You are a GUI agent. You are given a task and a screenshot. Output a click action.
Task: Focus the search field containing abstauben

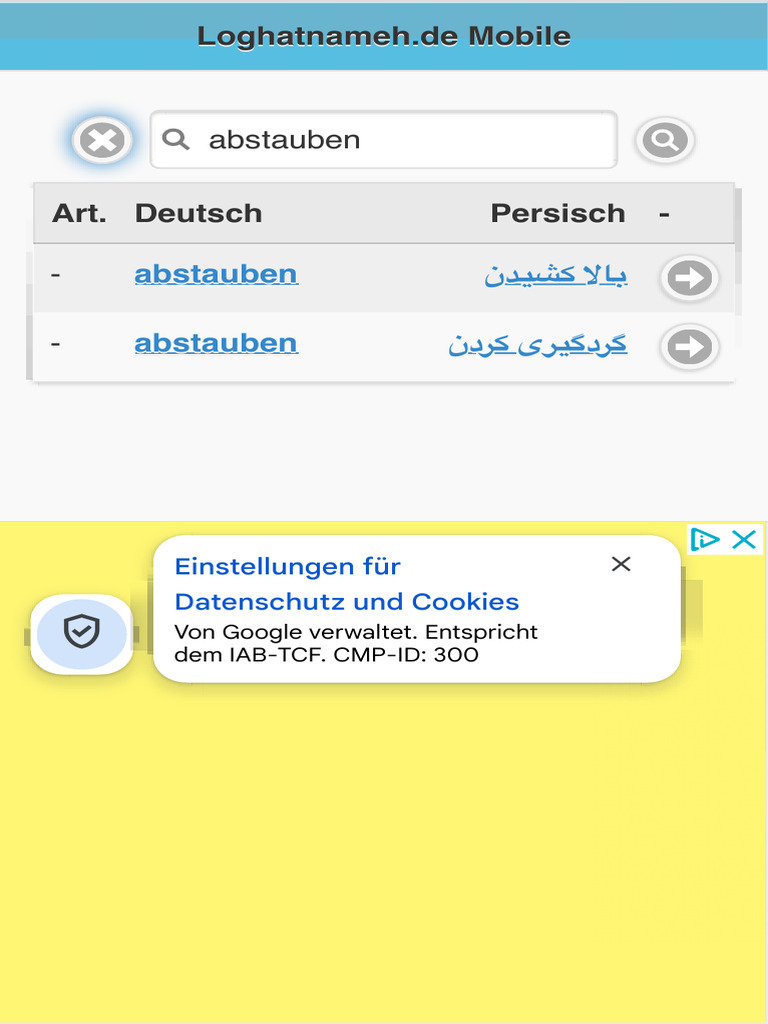(400, 139)
